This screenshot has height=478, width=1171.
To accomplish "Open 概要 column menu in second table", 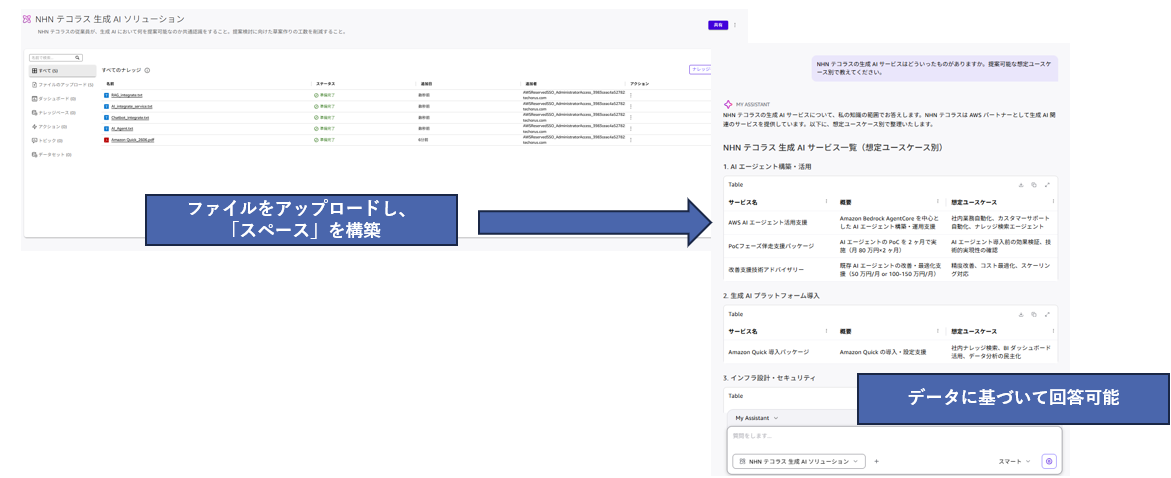I will click(x=937, y=331).
